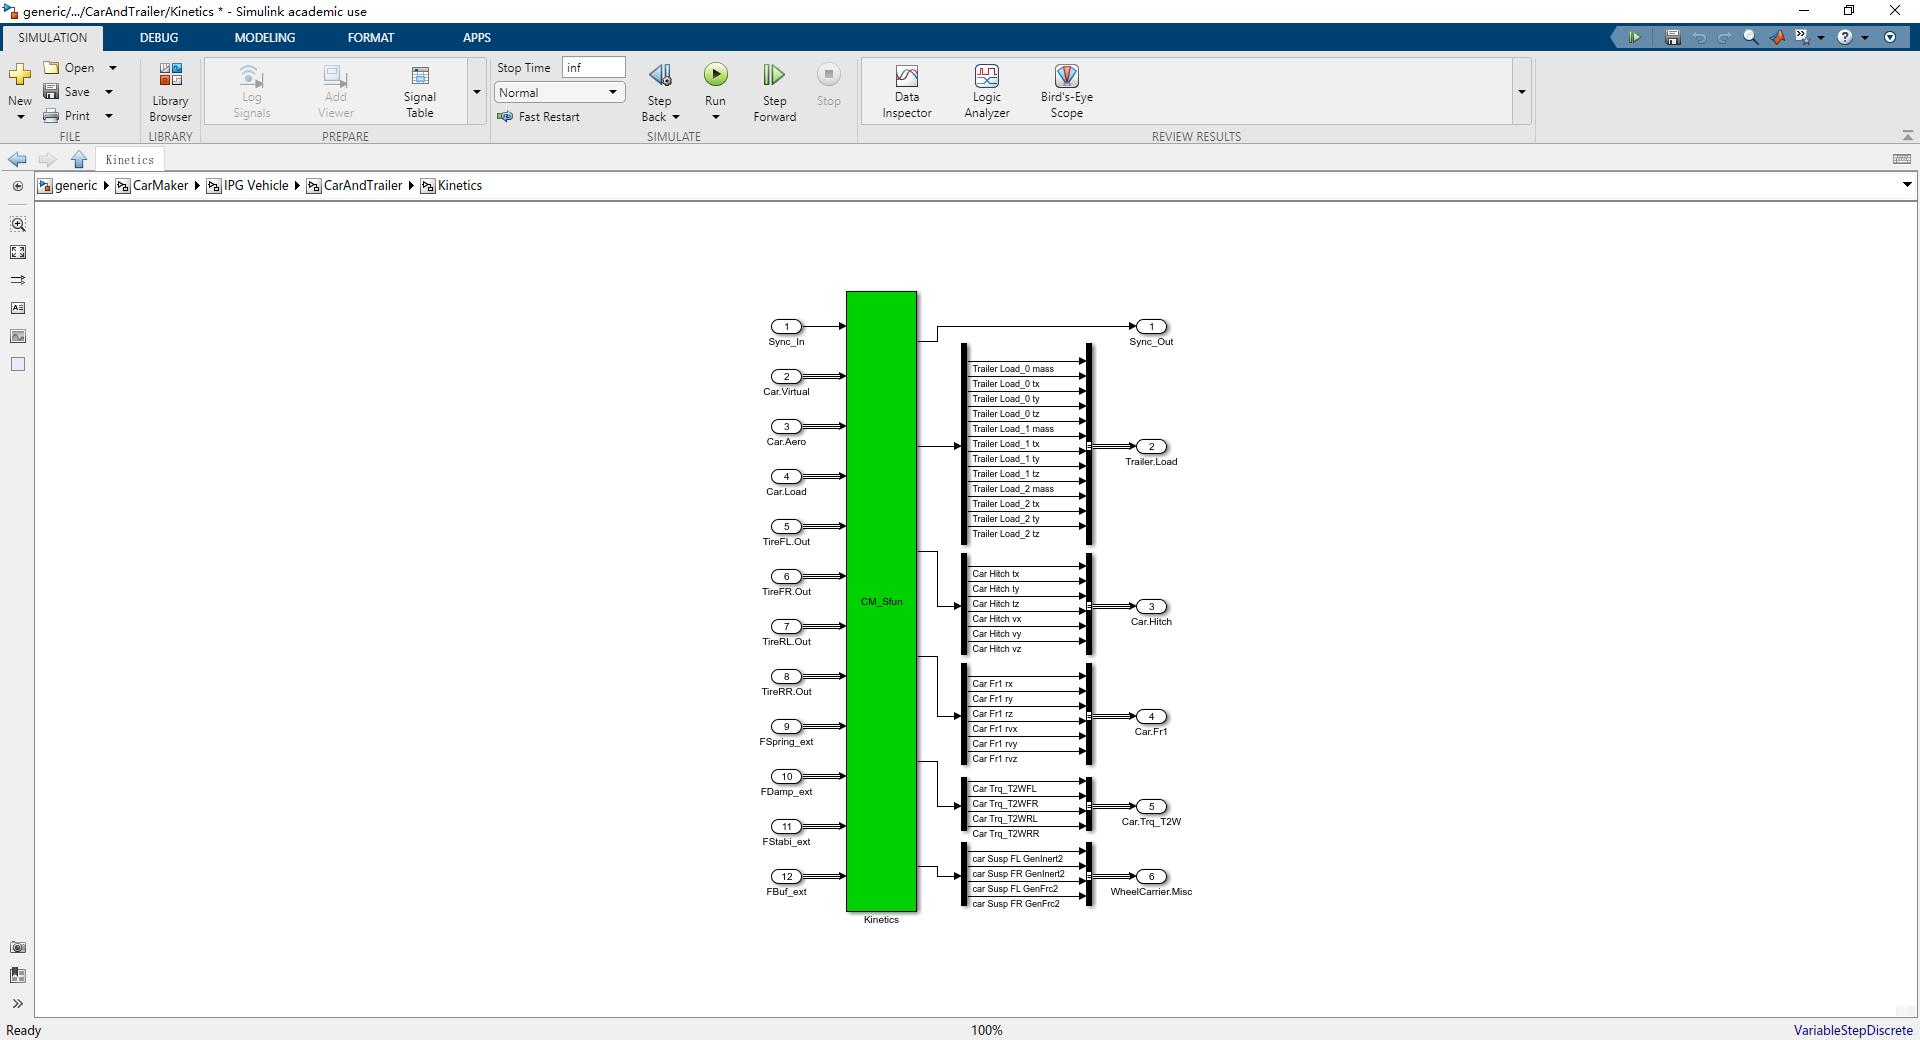Open the Data Inspector

point(907,92)
